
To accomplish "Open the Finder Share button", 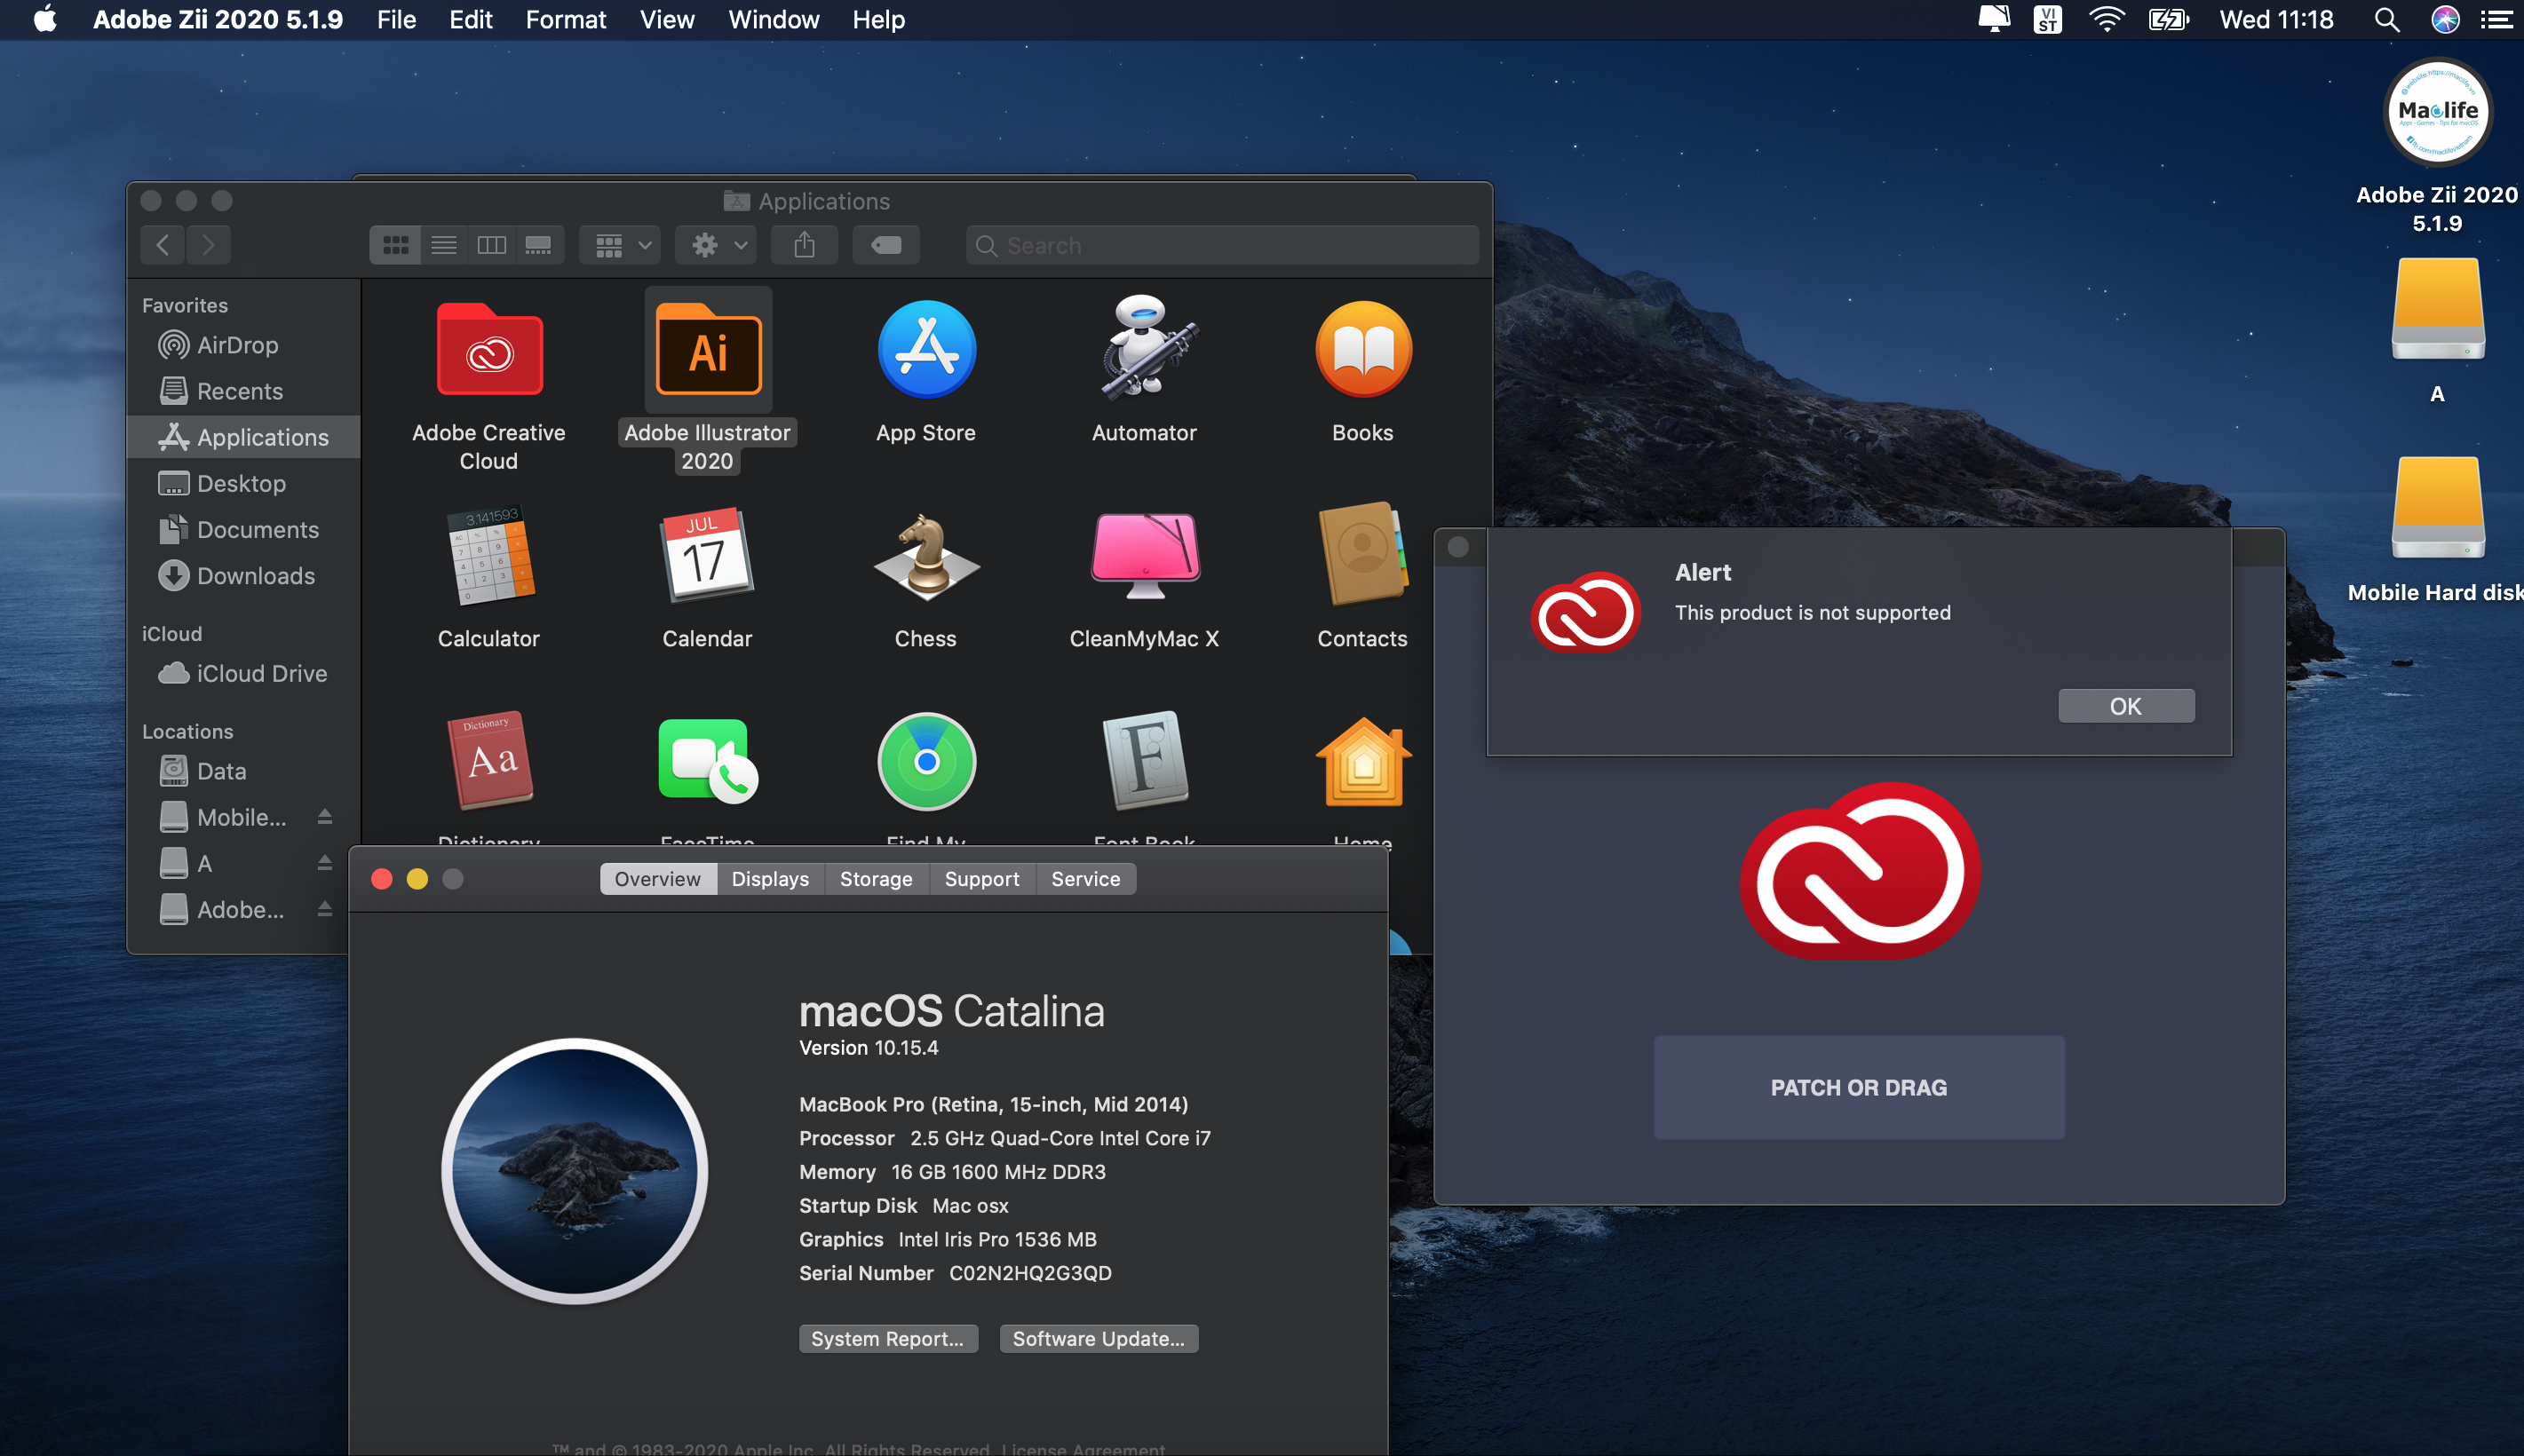I will pyautogui.click(x=804, y=245).
